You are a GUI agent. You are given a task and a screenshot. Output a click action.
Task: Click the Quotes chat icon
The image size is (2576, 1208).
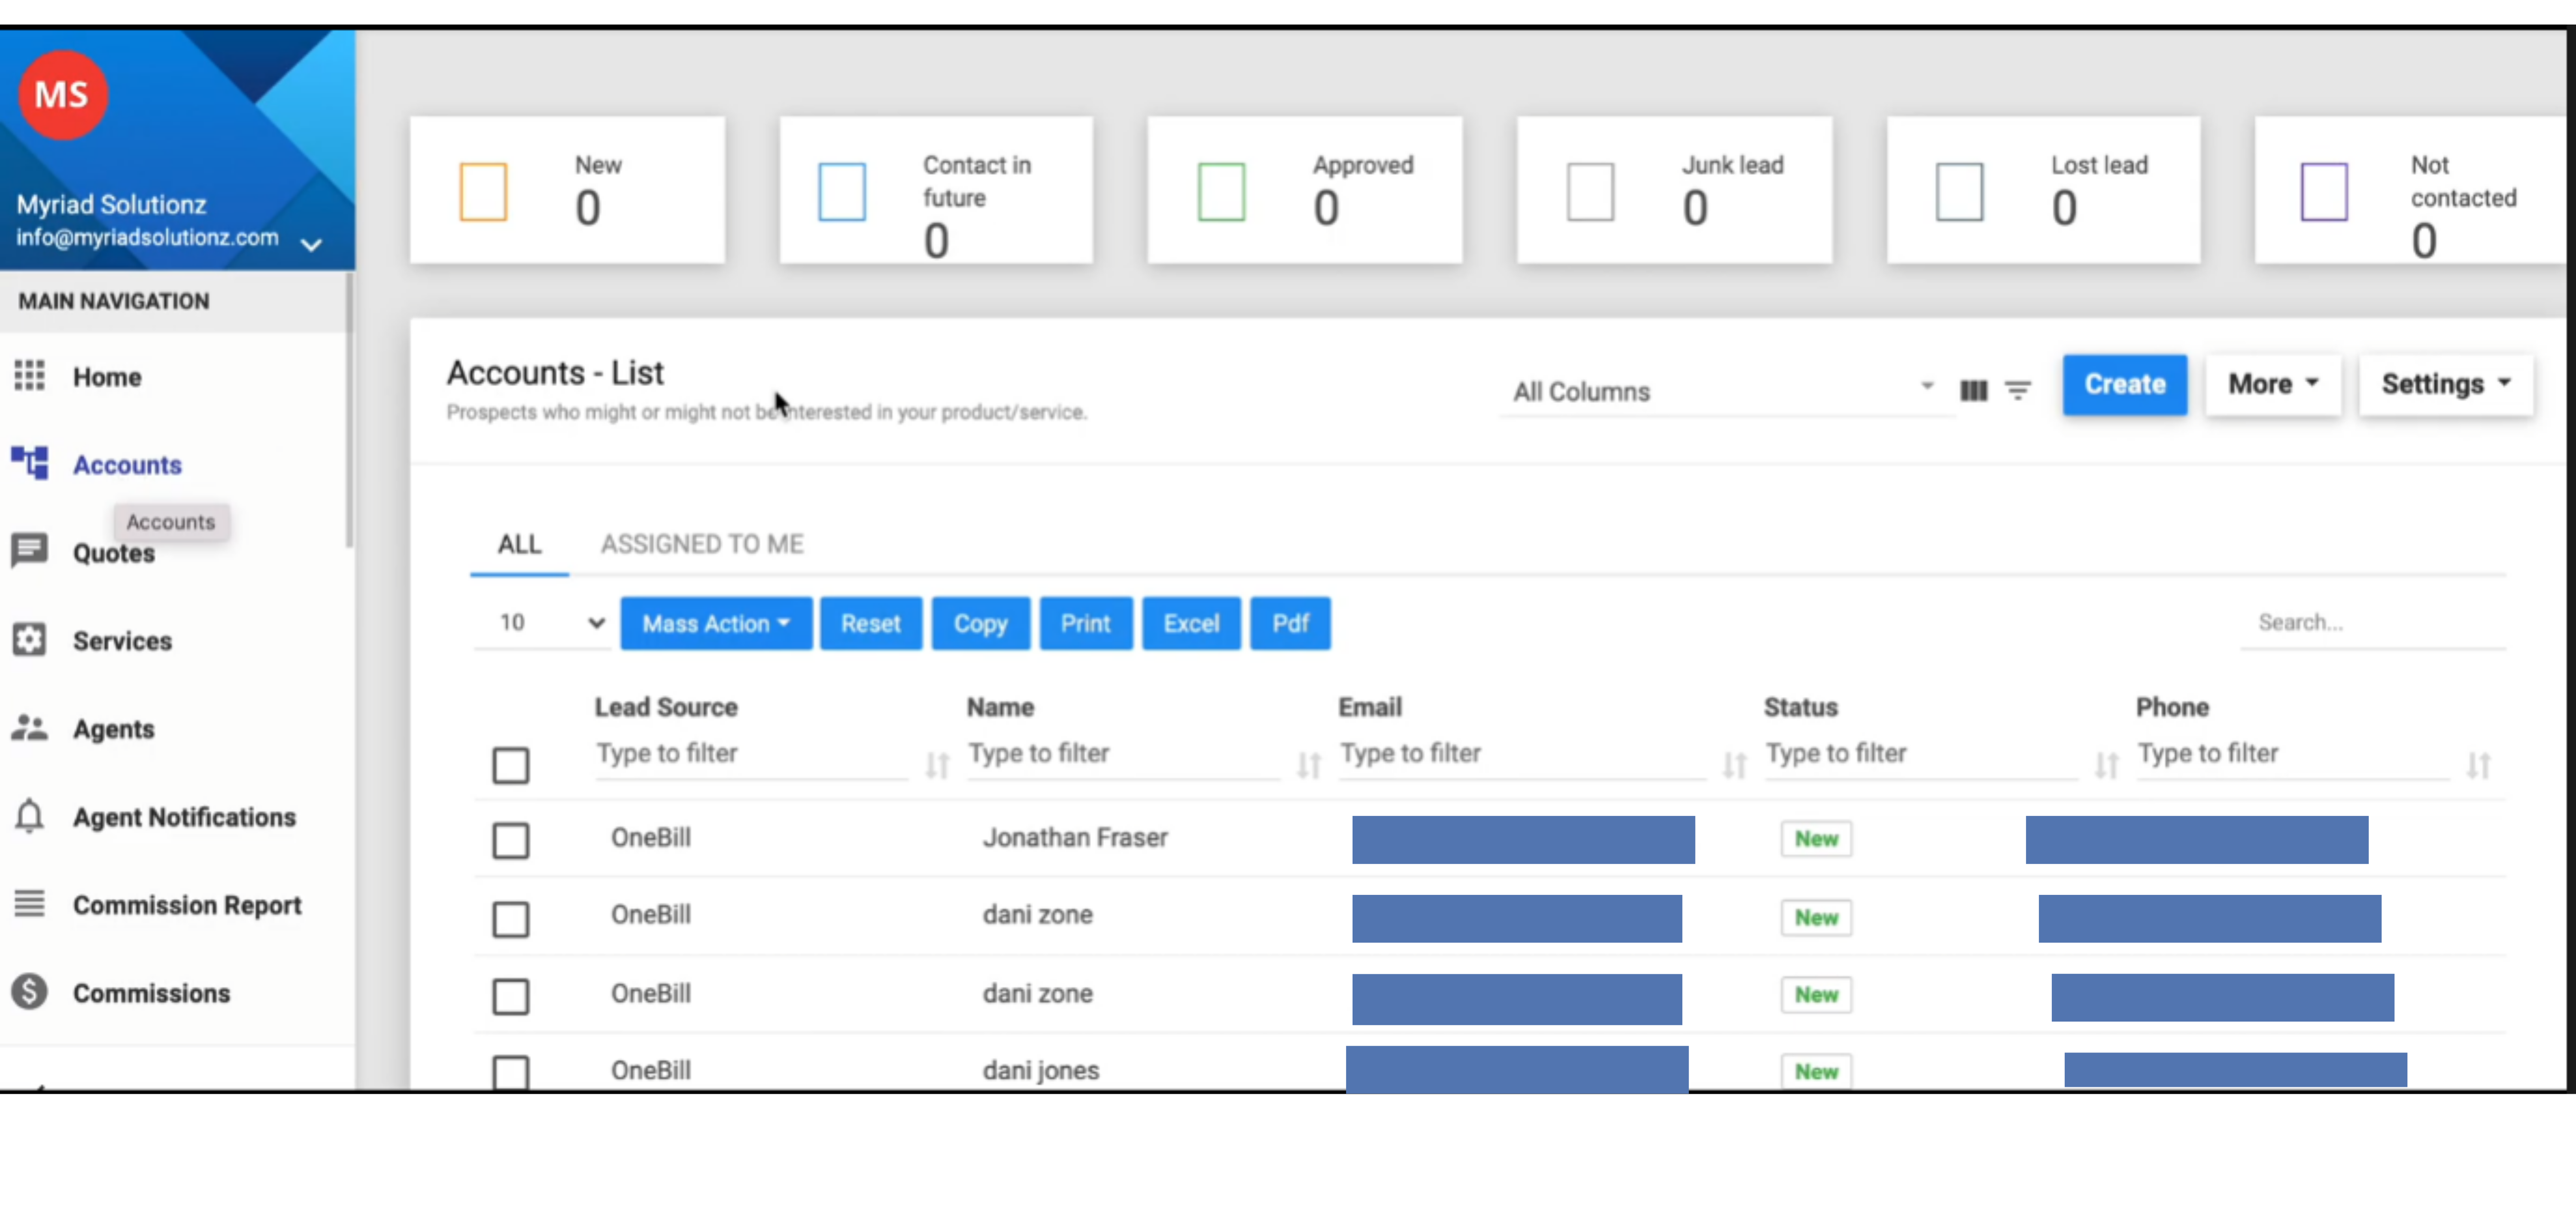click(29, 550)
